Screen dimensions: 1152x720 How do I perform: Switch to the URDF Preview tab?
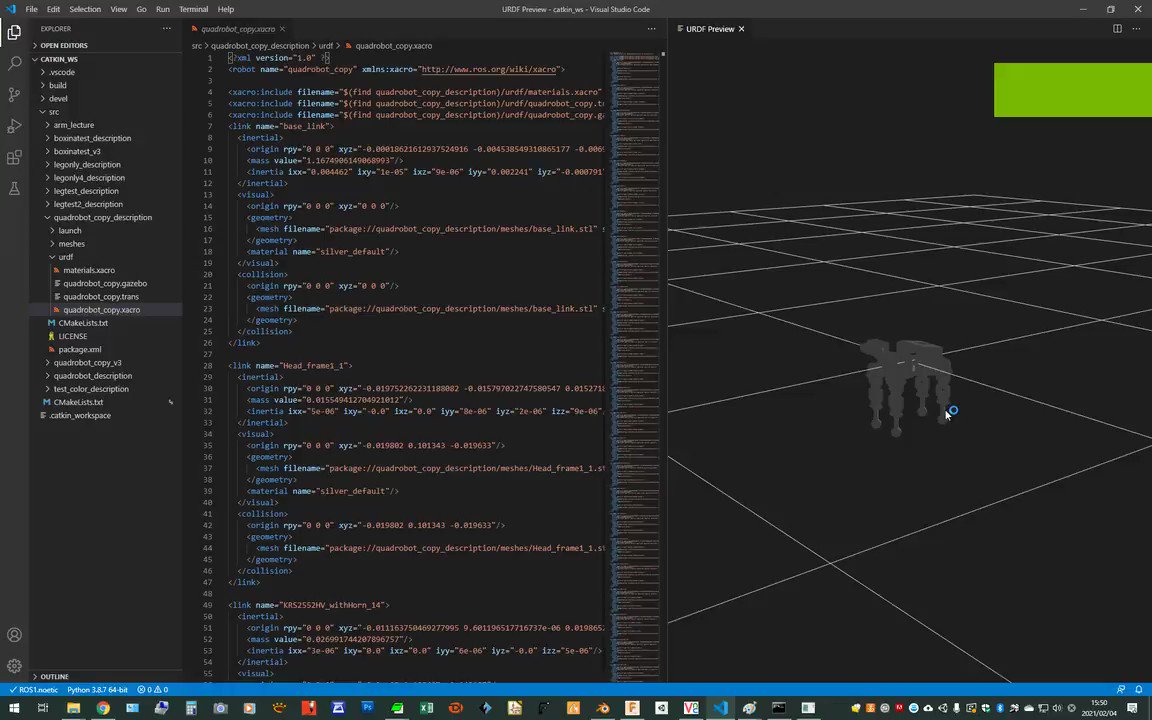click(710, 29)
